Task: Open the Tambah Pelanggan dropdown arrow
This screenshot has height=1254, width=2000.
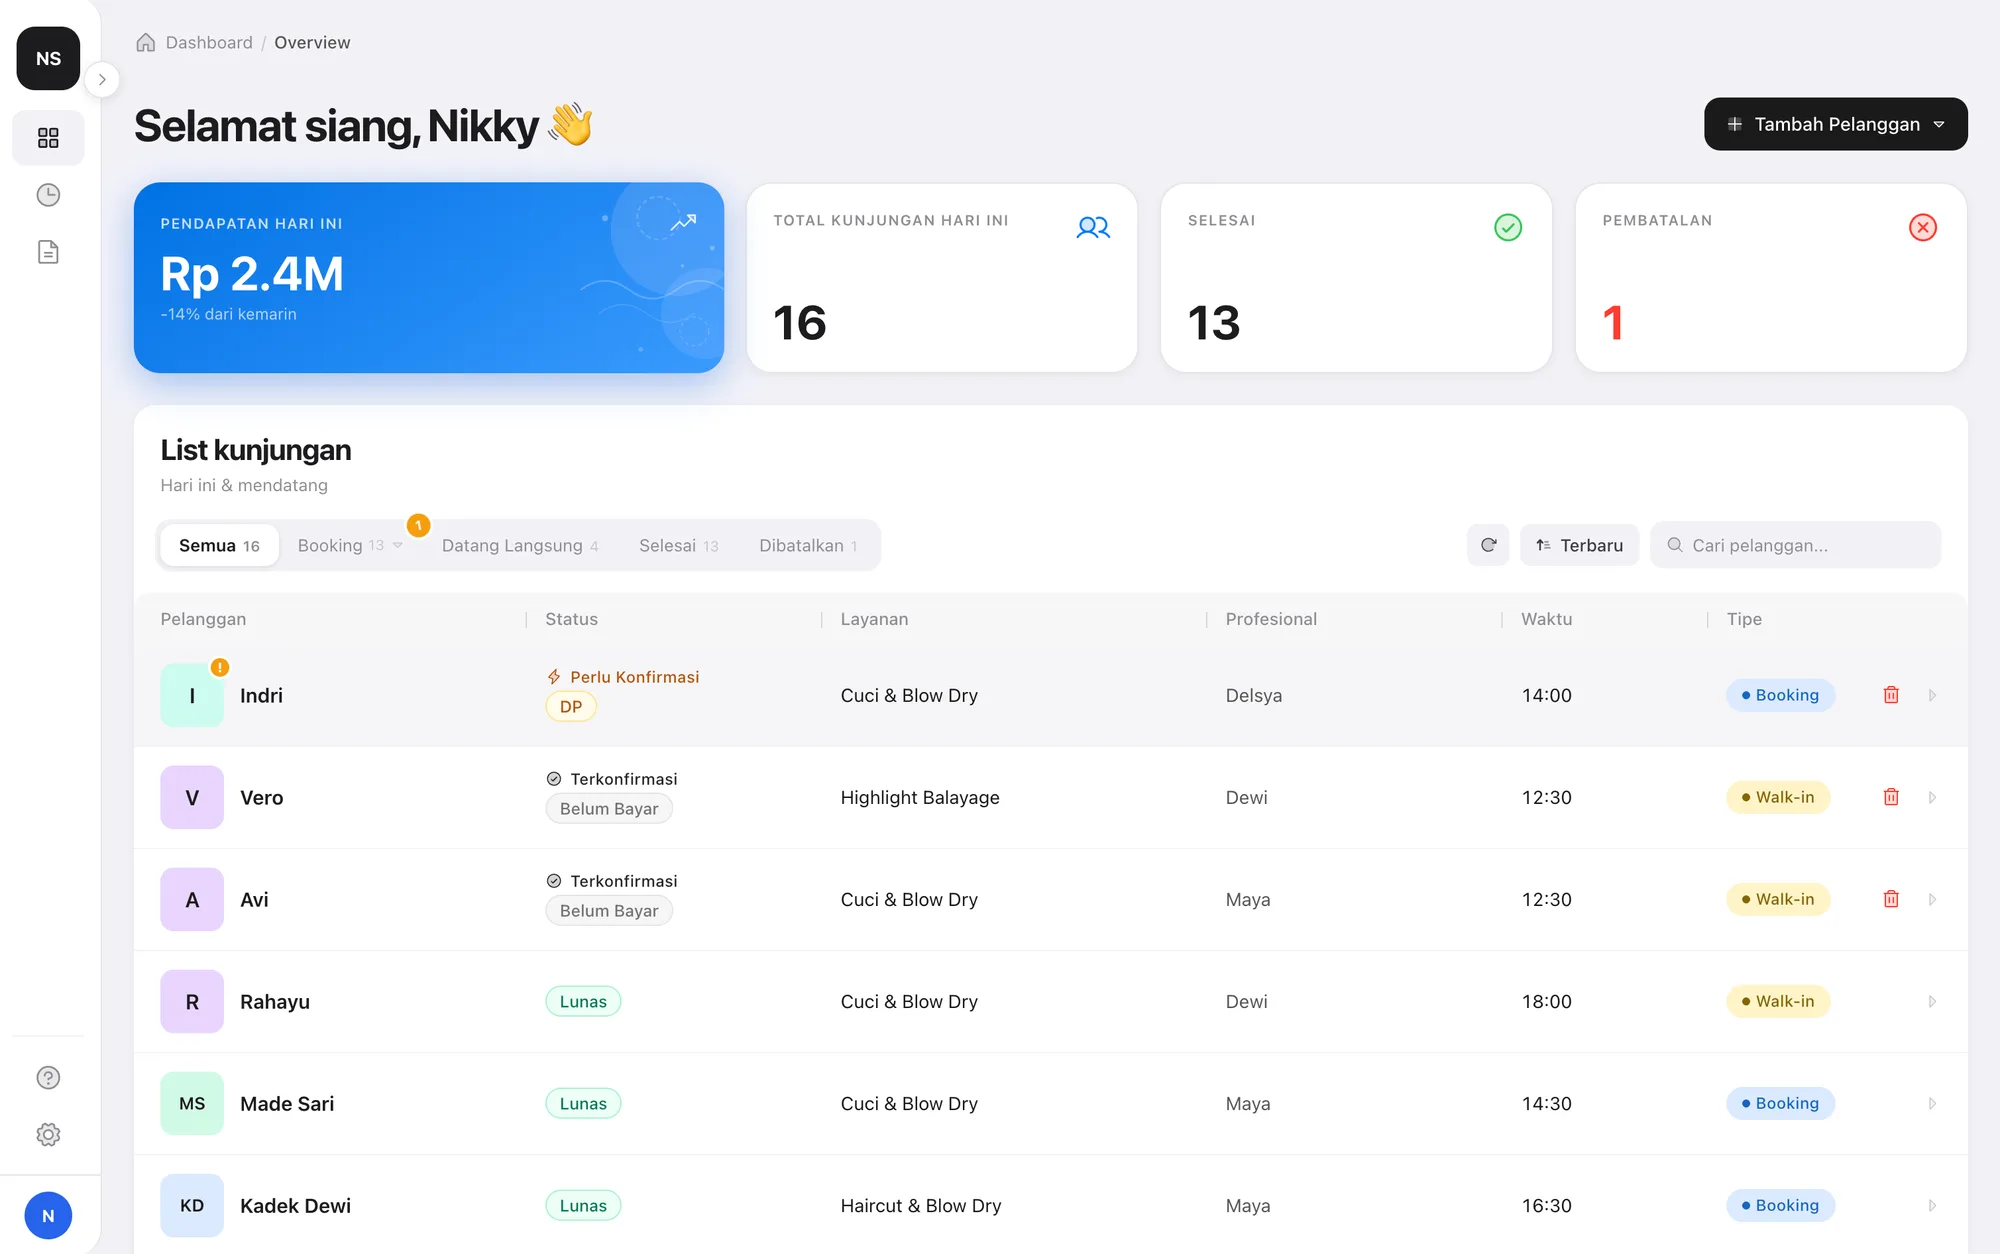Action: [1939, 124]
